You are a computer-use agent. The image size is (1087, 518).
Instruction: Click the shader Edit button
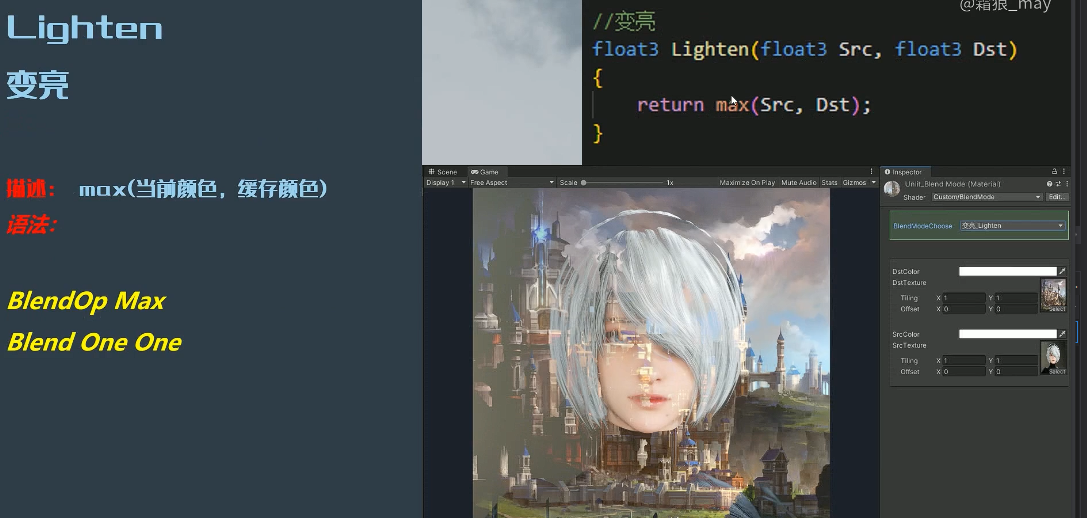pos(1056,197)
